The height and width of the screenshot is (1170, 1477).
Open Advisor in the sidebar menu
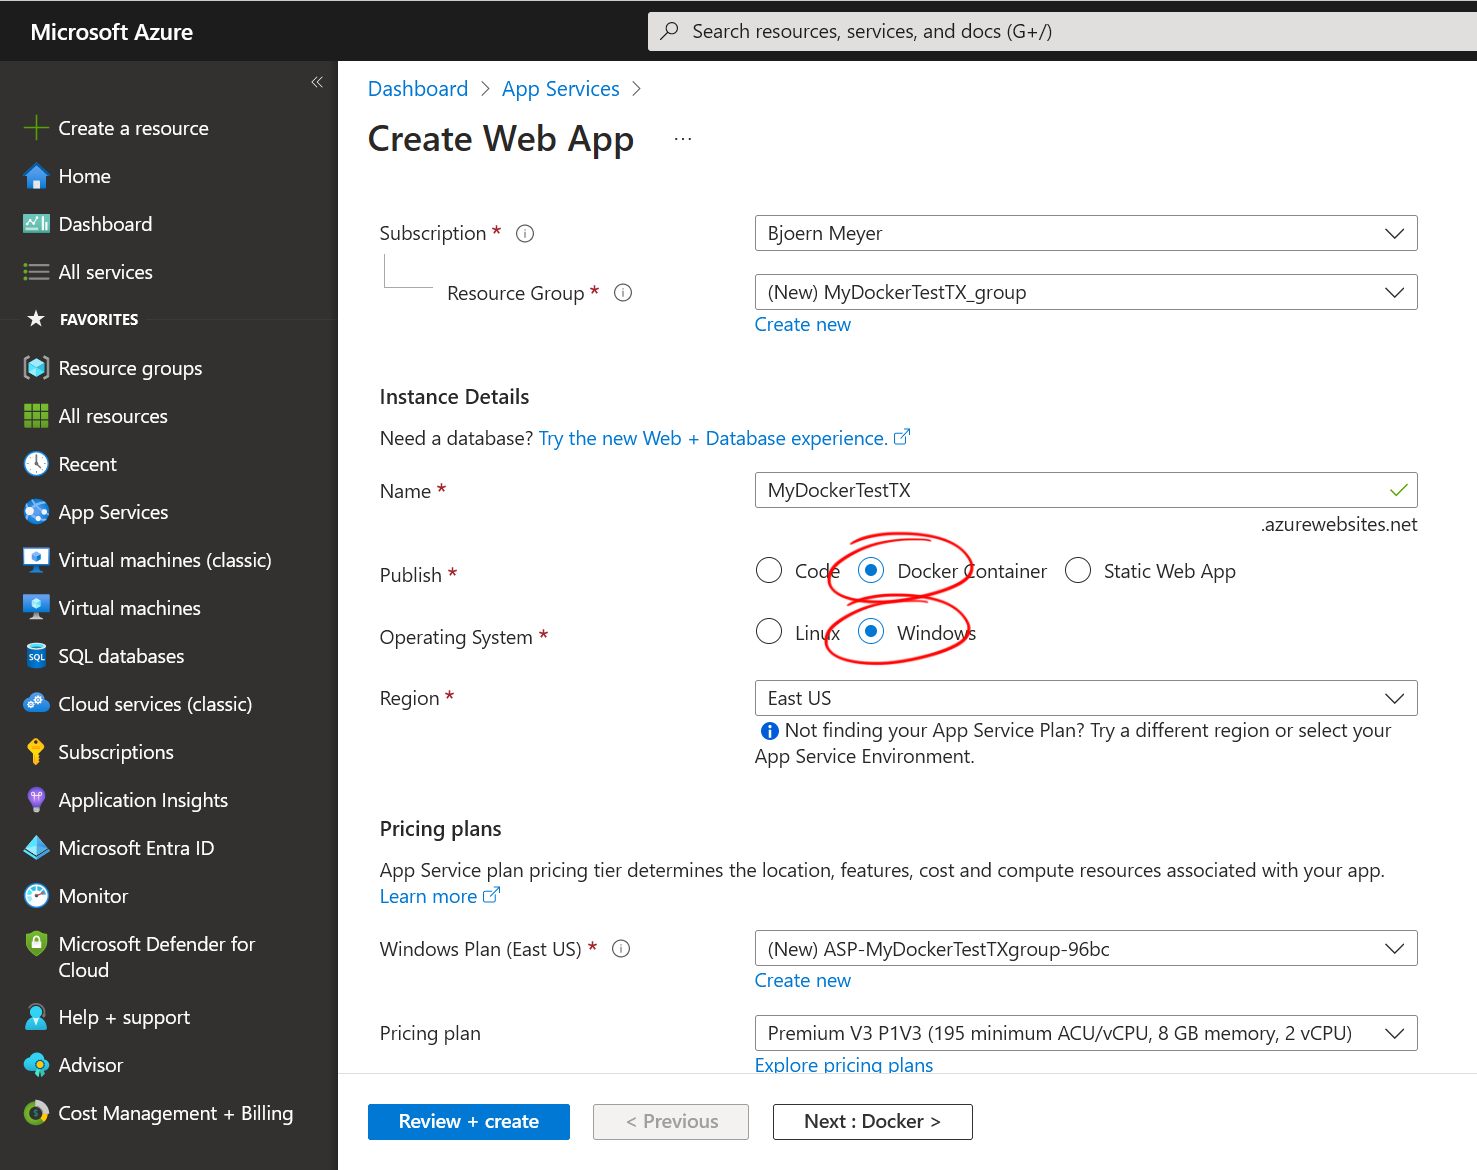pyautogui.click(x=90, y=1065)
